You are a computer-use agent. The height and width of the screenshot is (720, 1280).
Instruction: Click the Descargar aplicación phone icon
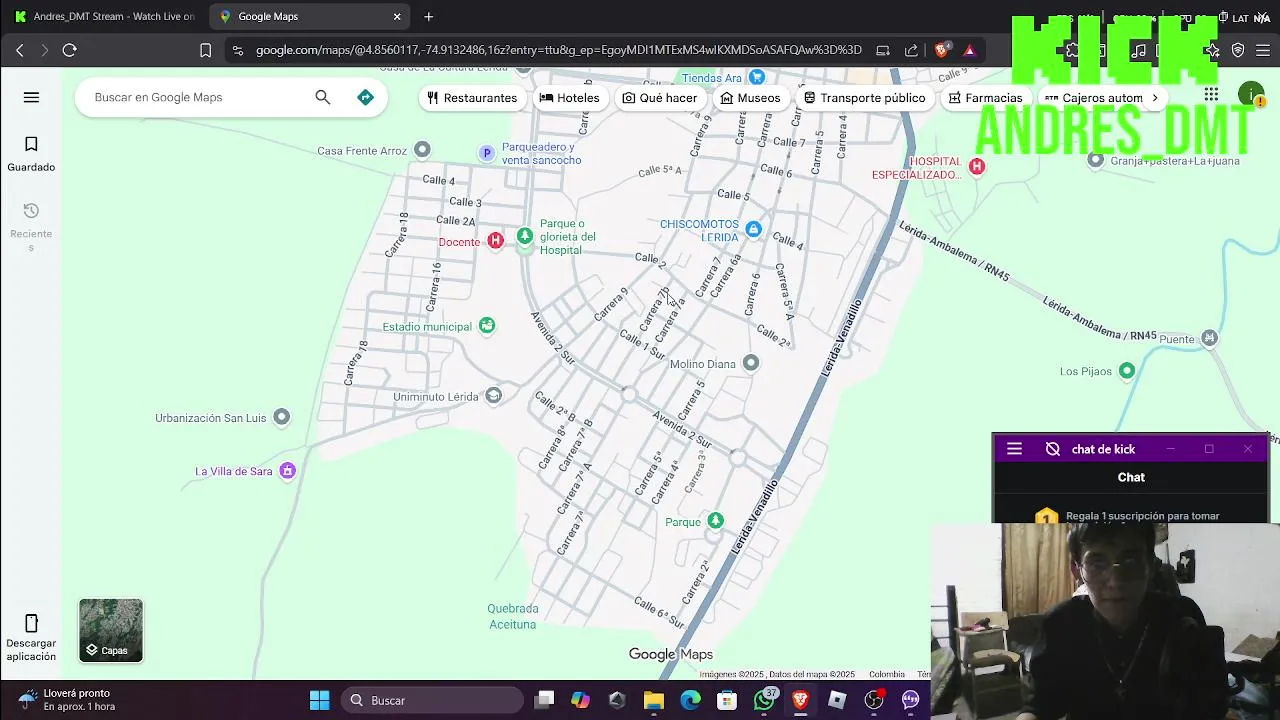[31, 623]
